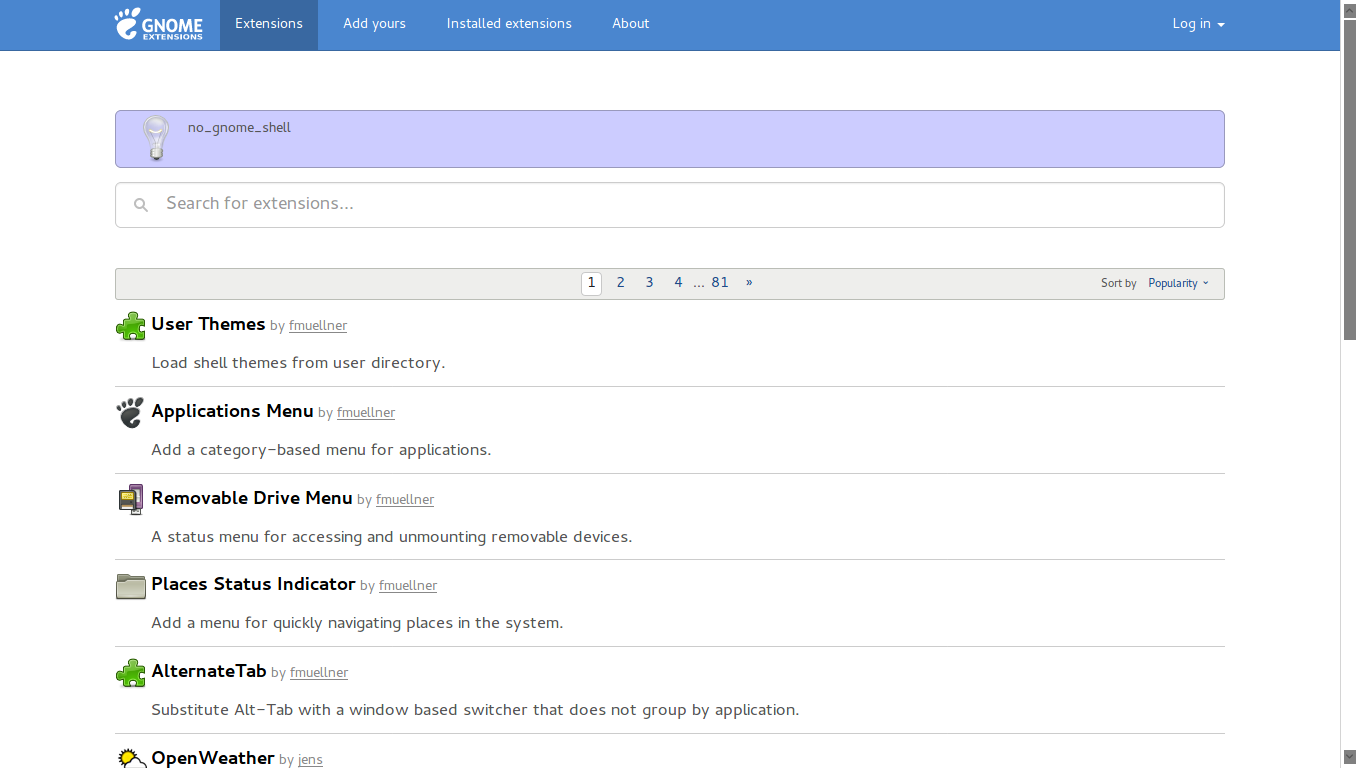Click the lightbulb icon in the notice banner
The image size is (1360, 768).
(x=156, y=138)
